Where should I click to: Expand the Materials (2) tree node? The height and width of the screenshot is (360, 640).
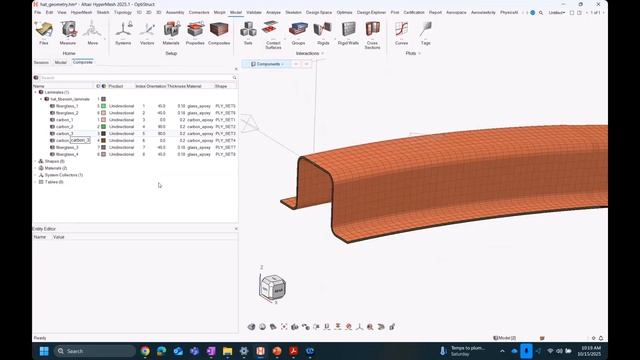point(36,168)
